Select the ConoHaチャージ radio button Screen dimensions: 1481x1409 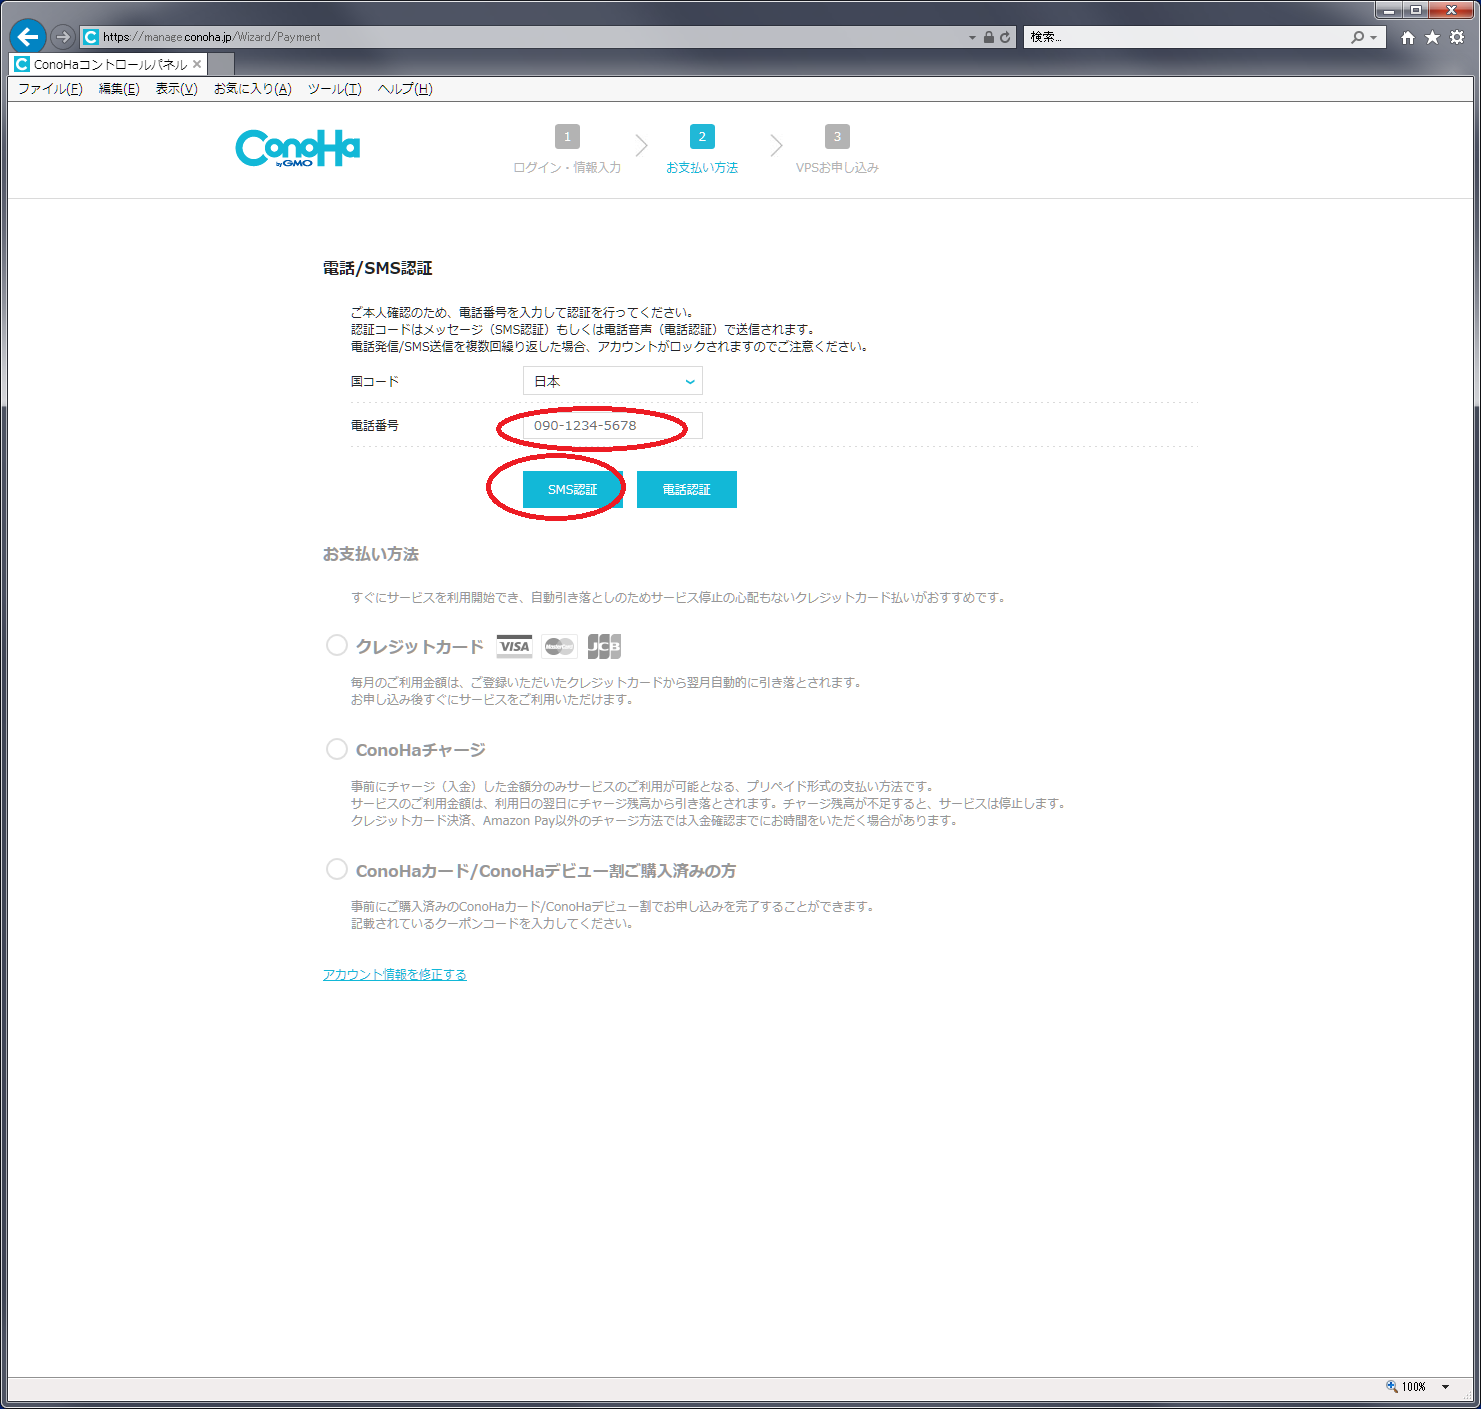[337, 749]
